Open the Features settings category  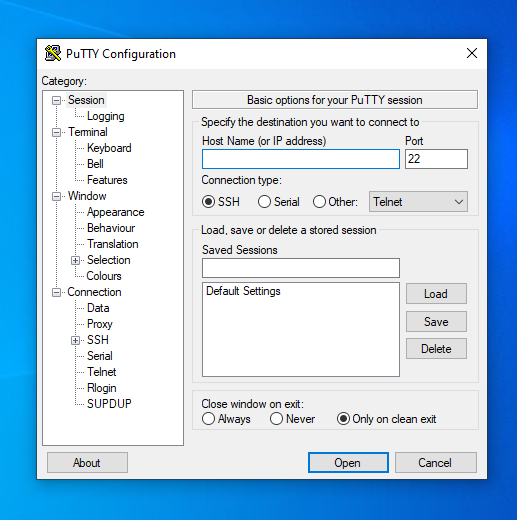107,180
